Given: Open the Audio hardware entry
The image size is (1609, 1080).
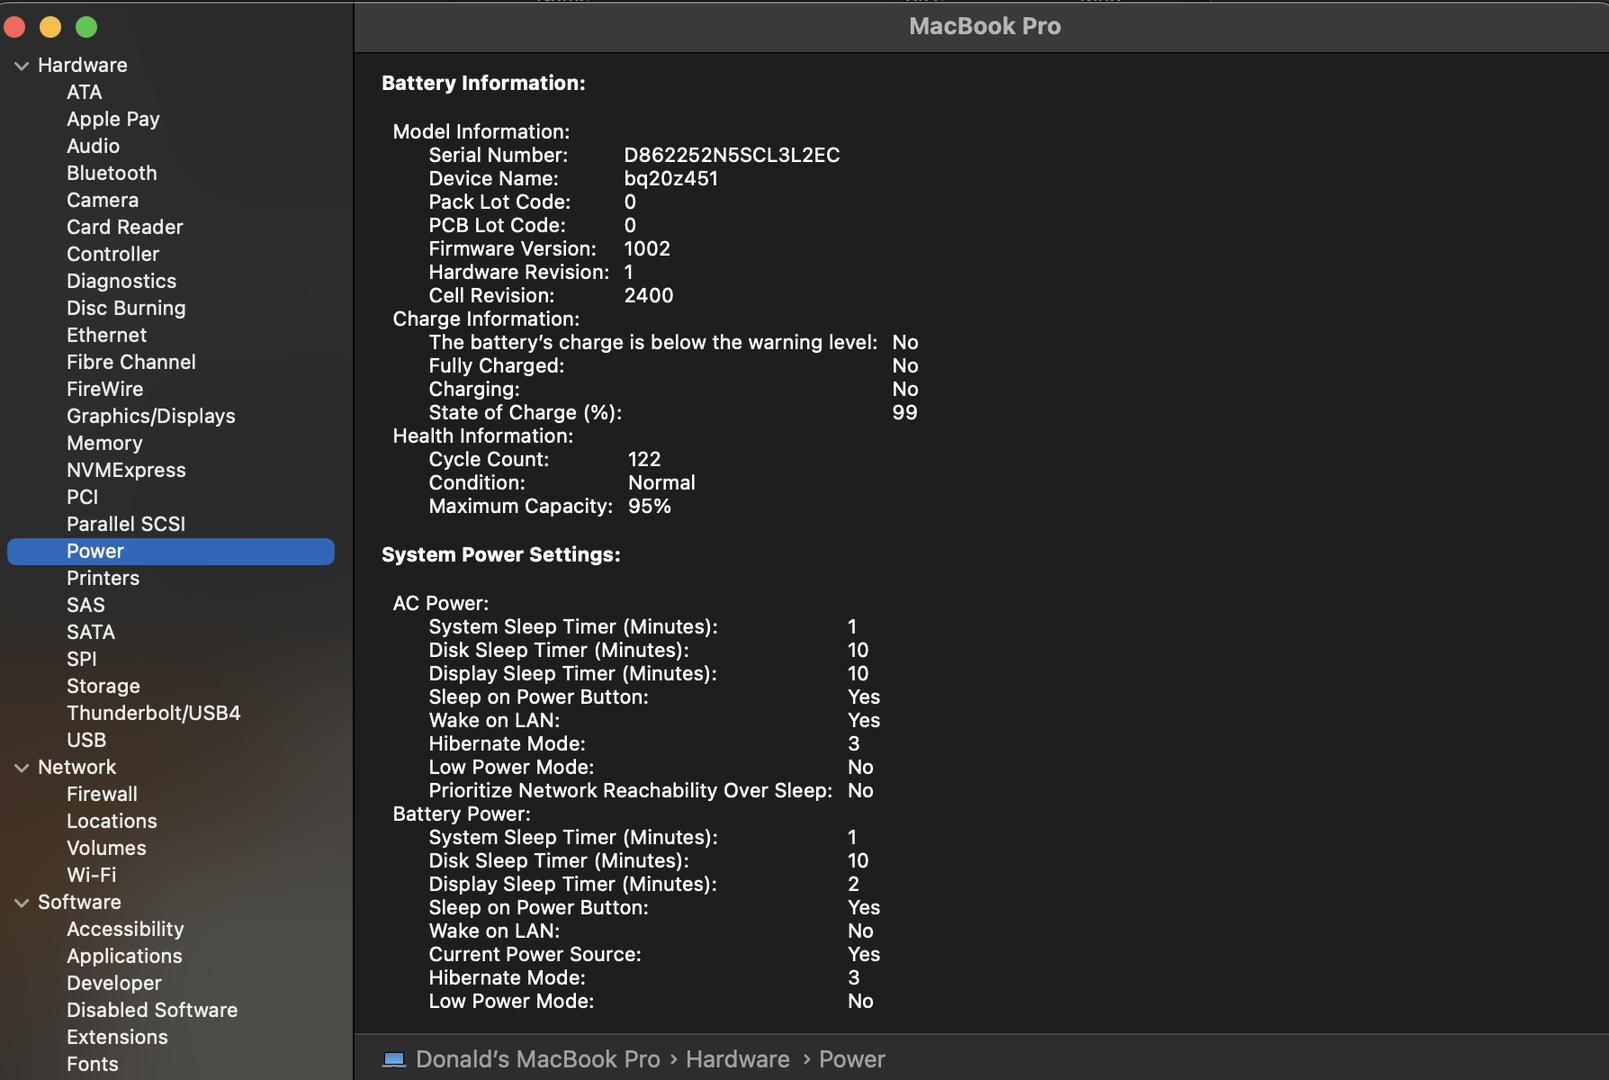Looking at the screenshot, I should pos(93,146).
